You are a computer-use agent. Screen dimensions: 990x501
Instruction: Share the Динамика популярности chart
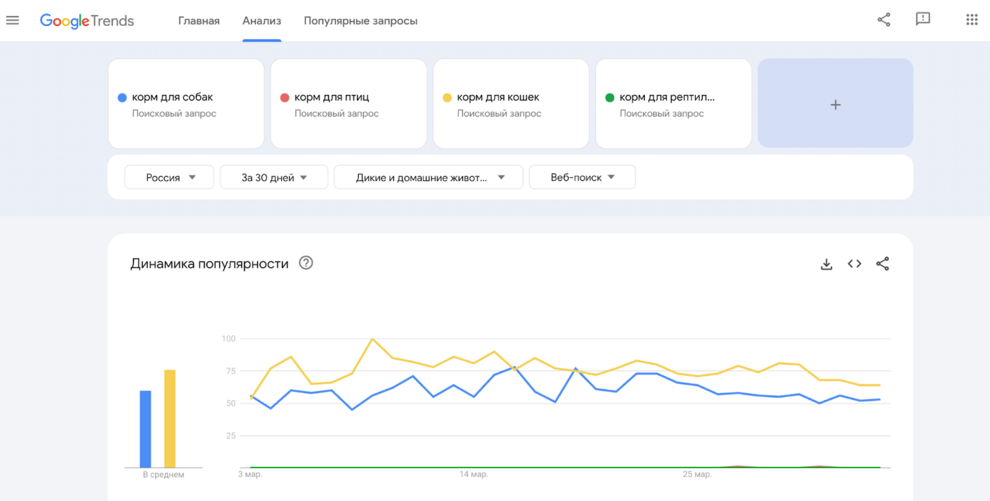[883, 264]
